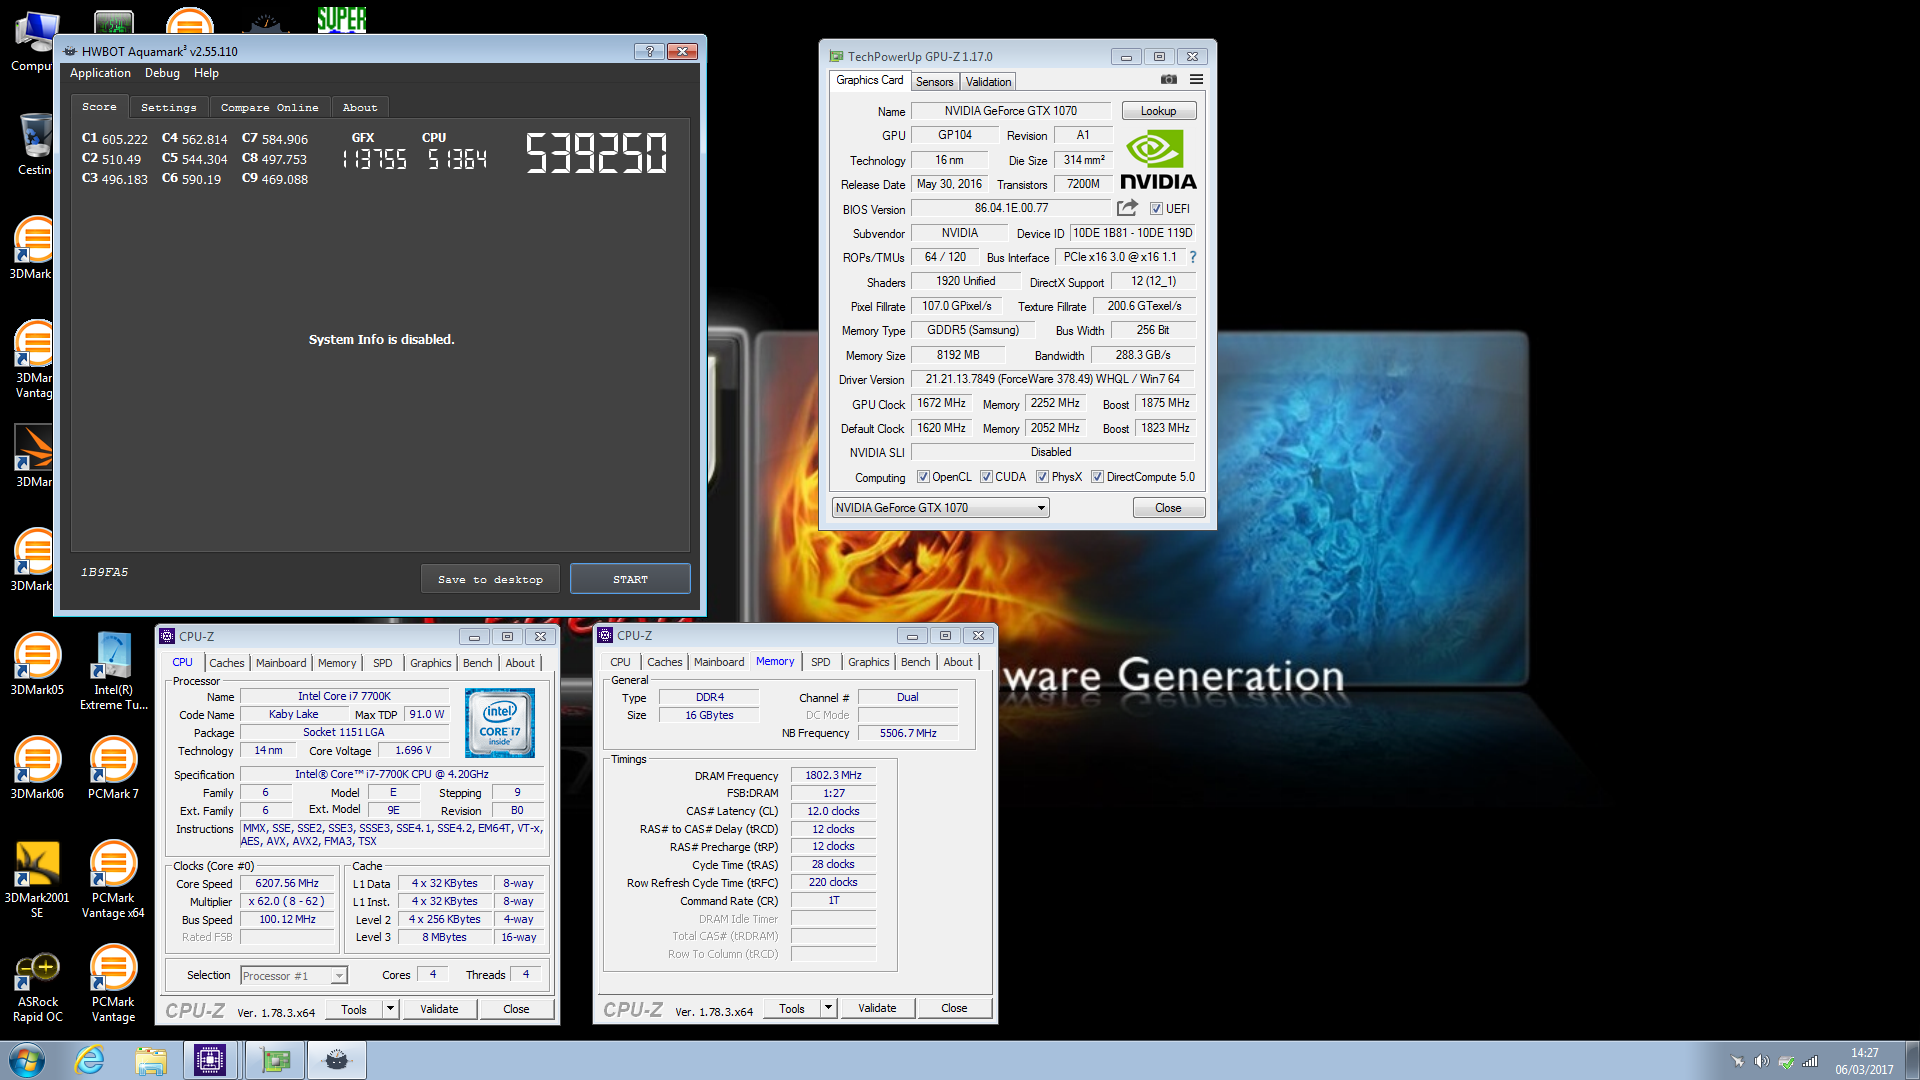Toggle the UEFI checkbox in GPU-Z
Viewport: 1920px width, 1080px height.
(x=1156, y=209)
